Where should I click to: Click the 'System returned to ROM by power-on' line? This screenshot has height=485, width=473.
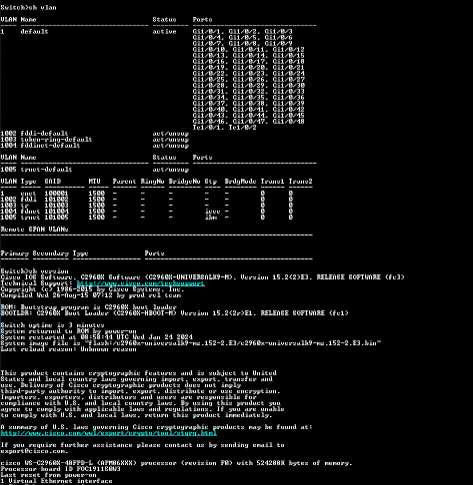pyautogui.click(x=68, y=331)
